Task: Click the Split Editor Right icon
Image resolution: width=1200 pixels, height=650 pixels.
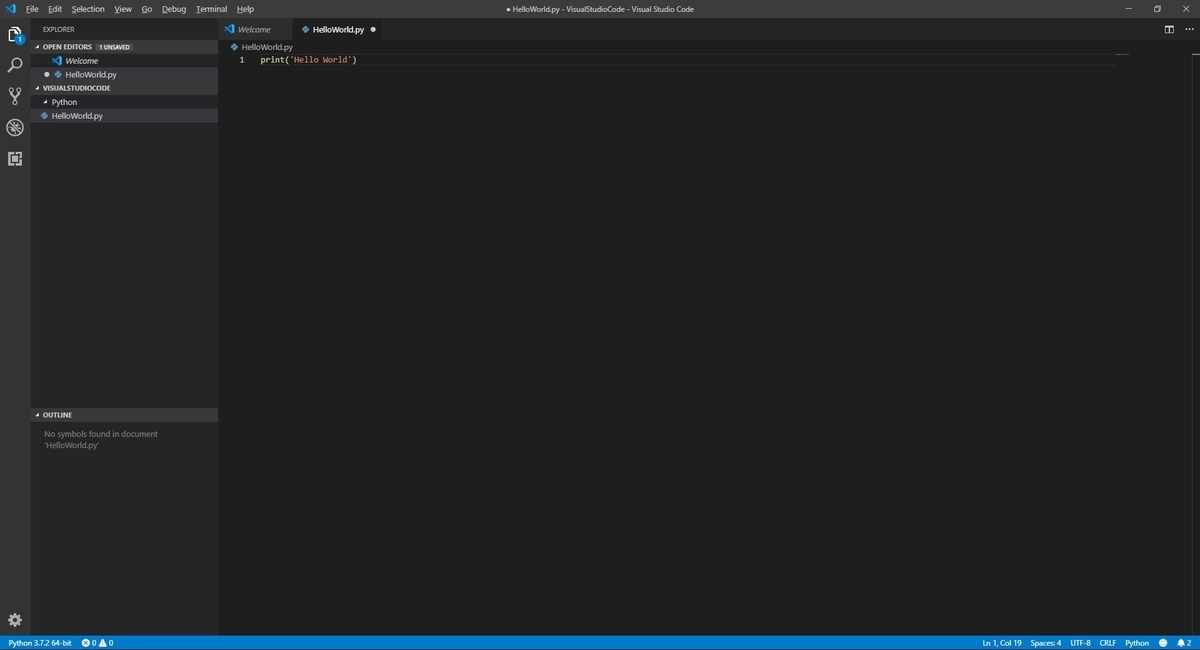Action: 1169,29
